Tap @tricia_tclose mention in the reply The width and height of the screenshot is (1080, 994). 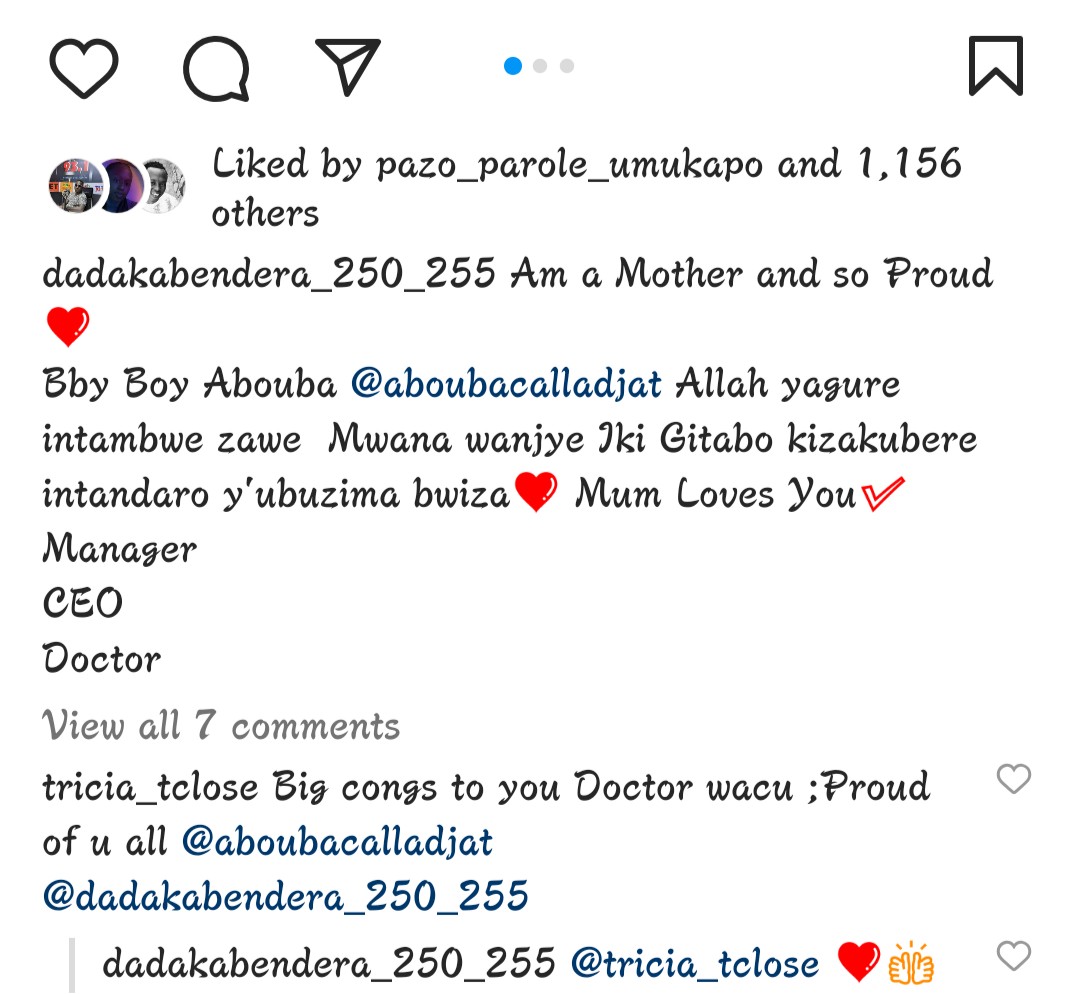pyautogui.click(x=695, y=964)
